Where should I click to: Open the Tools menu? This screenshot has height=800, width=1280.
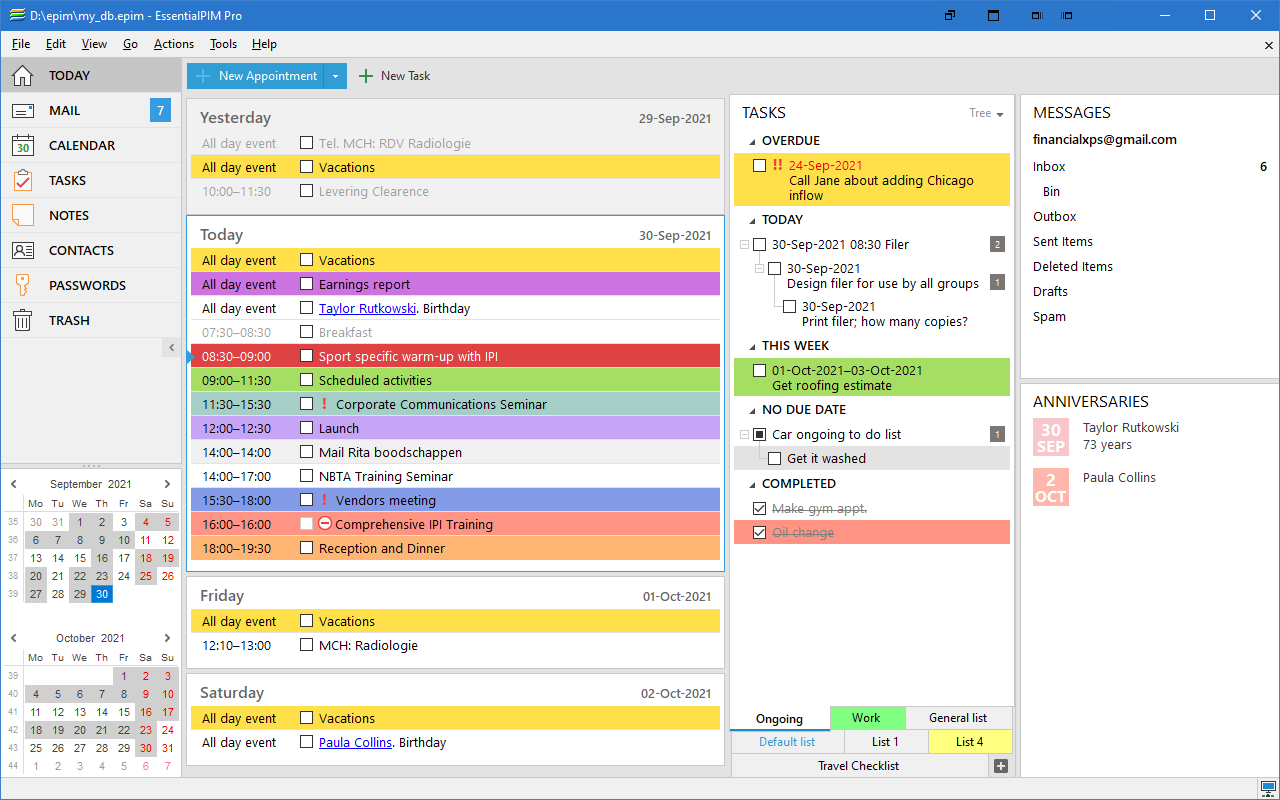223,44
